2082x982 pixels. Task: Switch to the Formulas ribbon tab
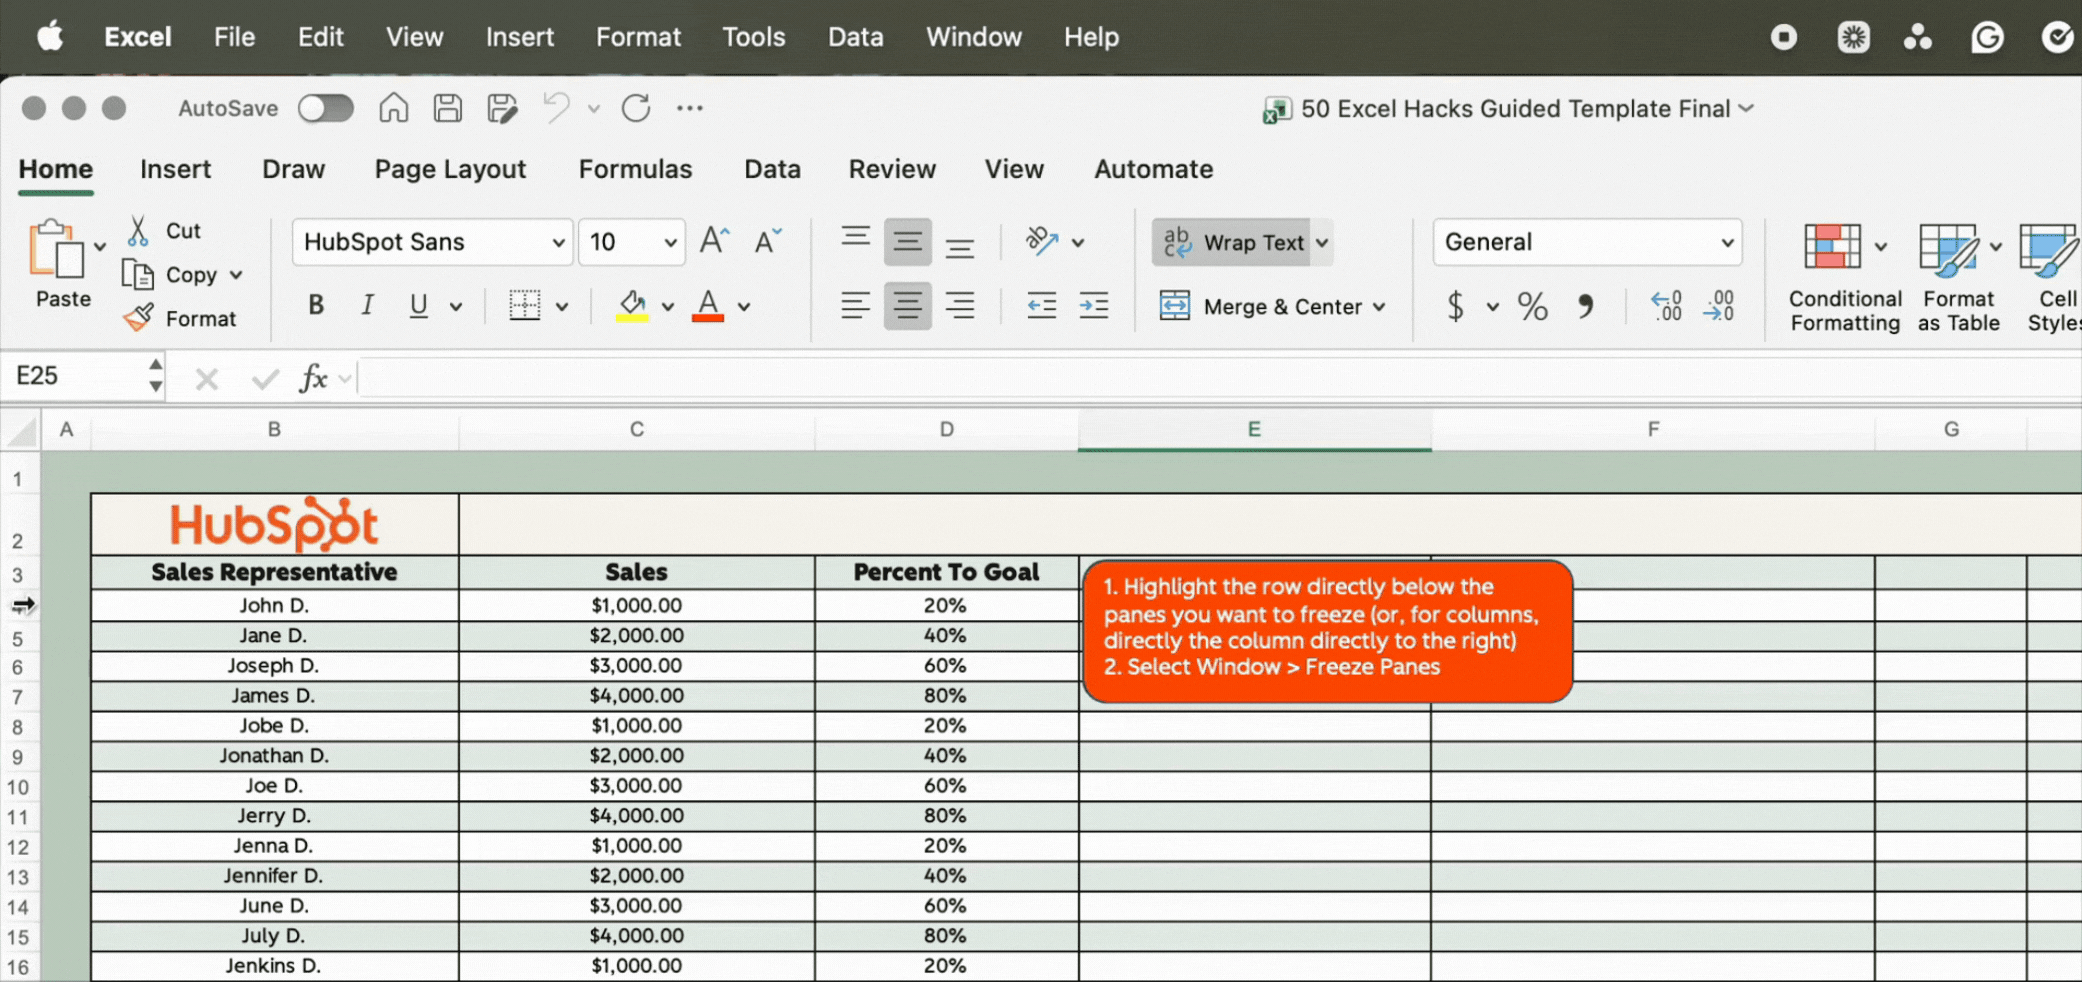[x=635, y=169]
